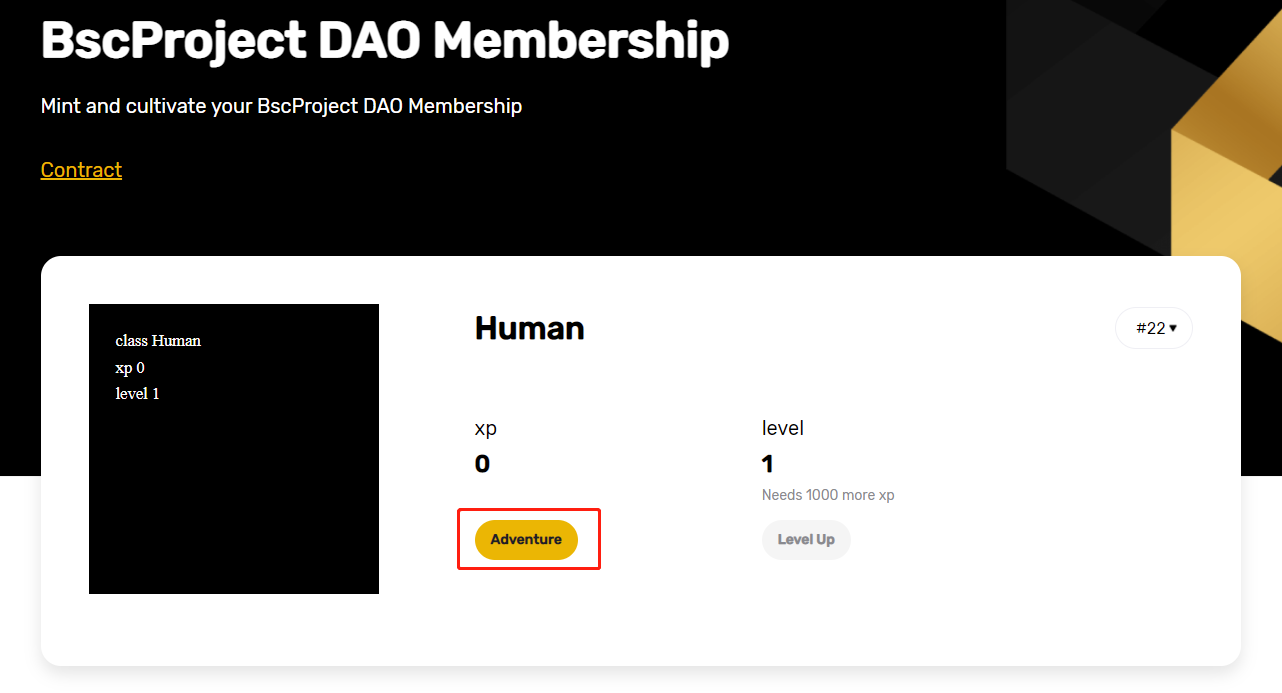Image resolution: width=1282 pixels, height=693 pixels.
Task: Click the Level Up button
Action: pyautogui.click(x=806, y=540)
